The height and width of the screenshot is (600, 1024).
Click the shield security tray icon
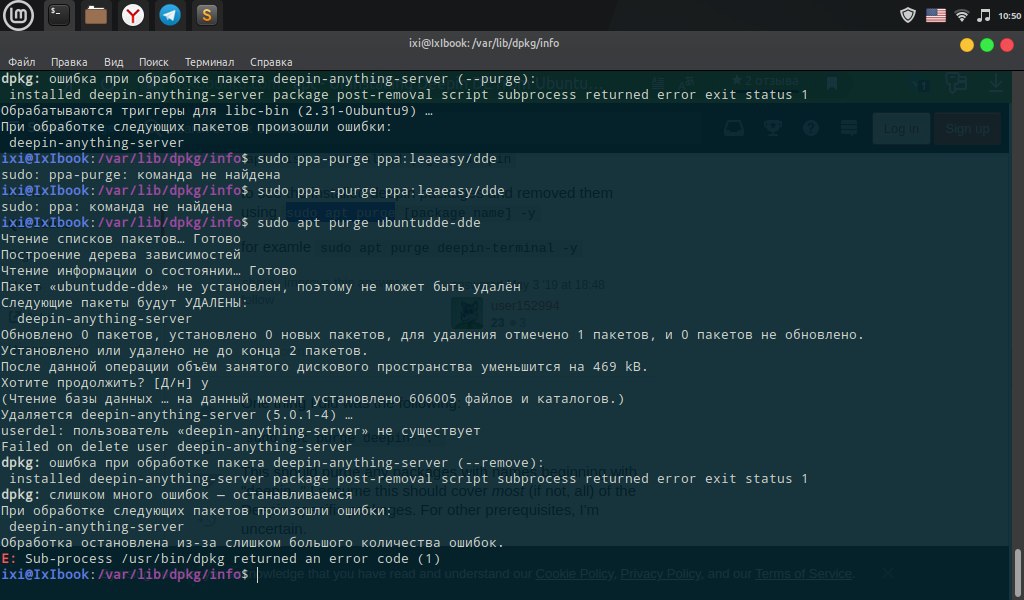click(908, 15)
